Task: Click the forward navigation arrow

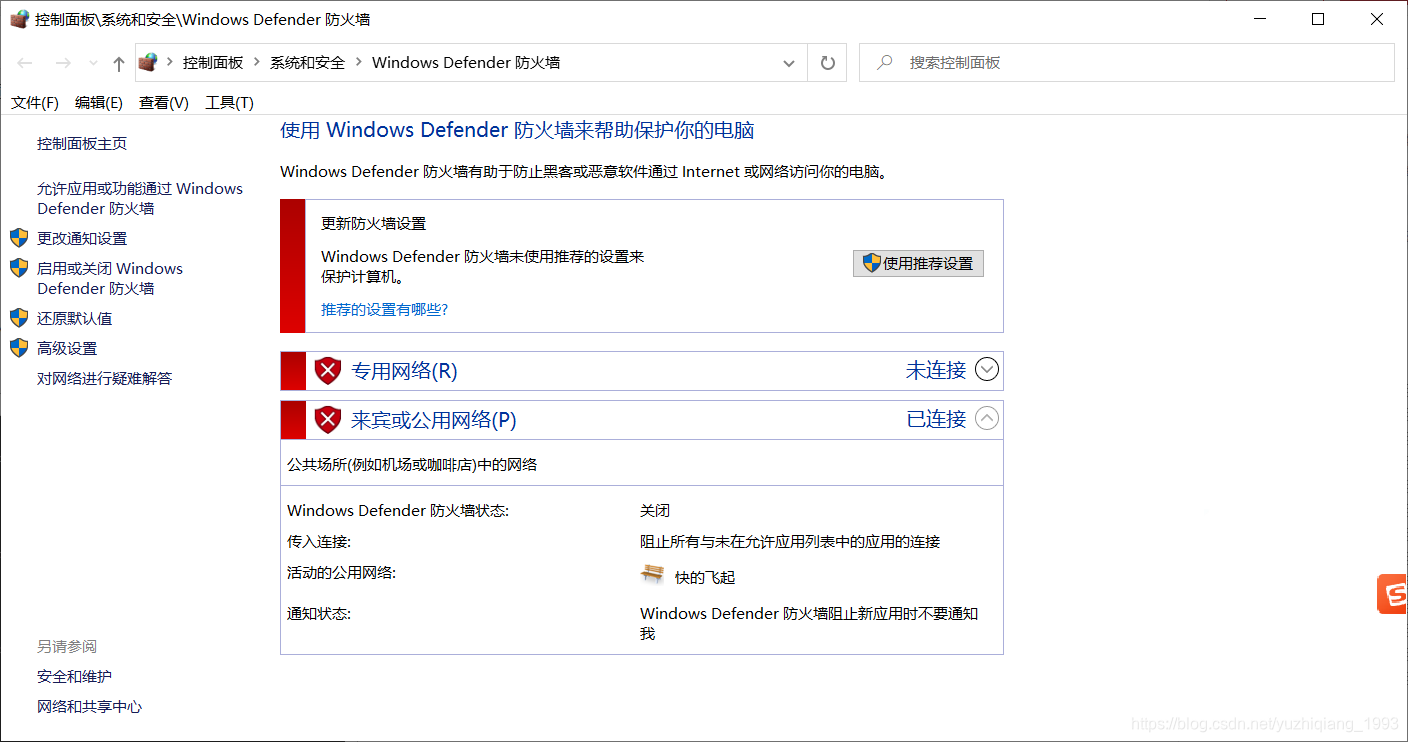Action: point(62,63)
